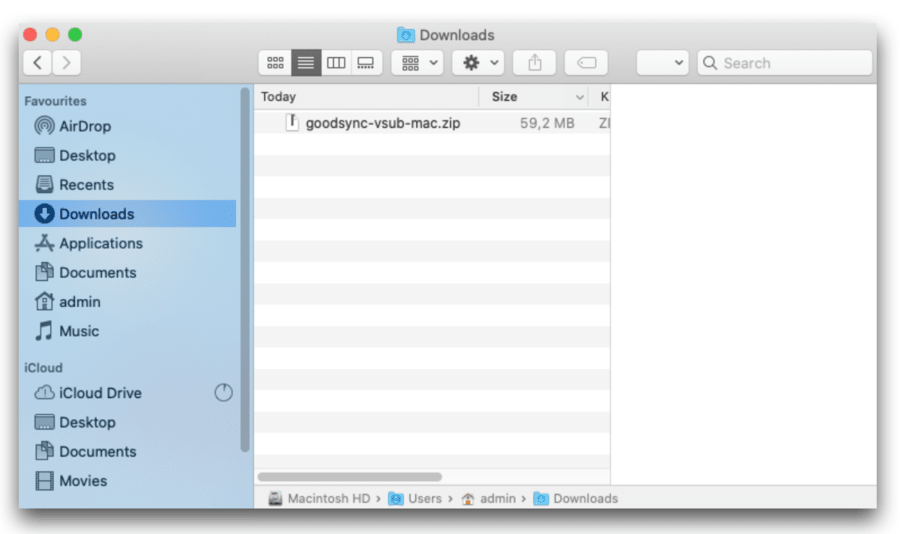Switch to list view
Viewport: 900px width, 534px height.
pyautogui.click(x=306, y=63)
